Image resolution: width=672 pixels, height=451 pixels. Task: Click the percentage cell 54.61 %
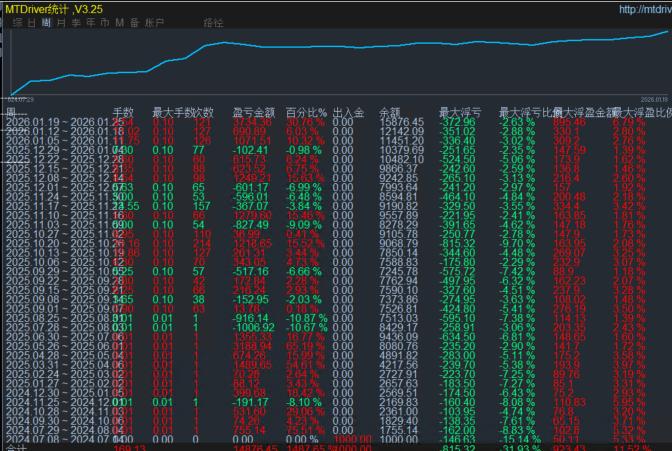[306, 365]
